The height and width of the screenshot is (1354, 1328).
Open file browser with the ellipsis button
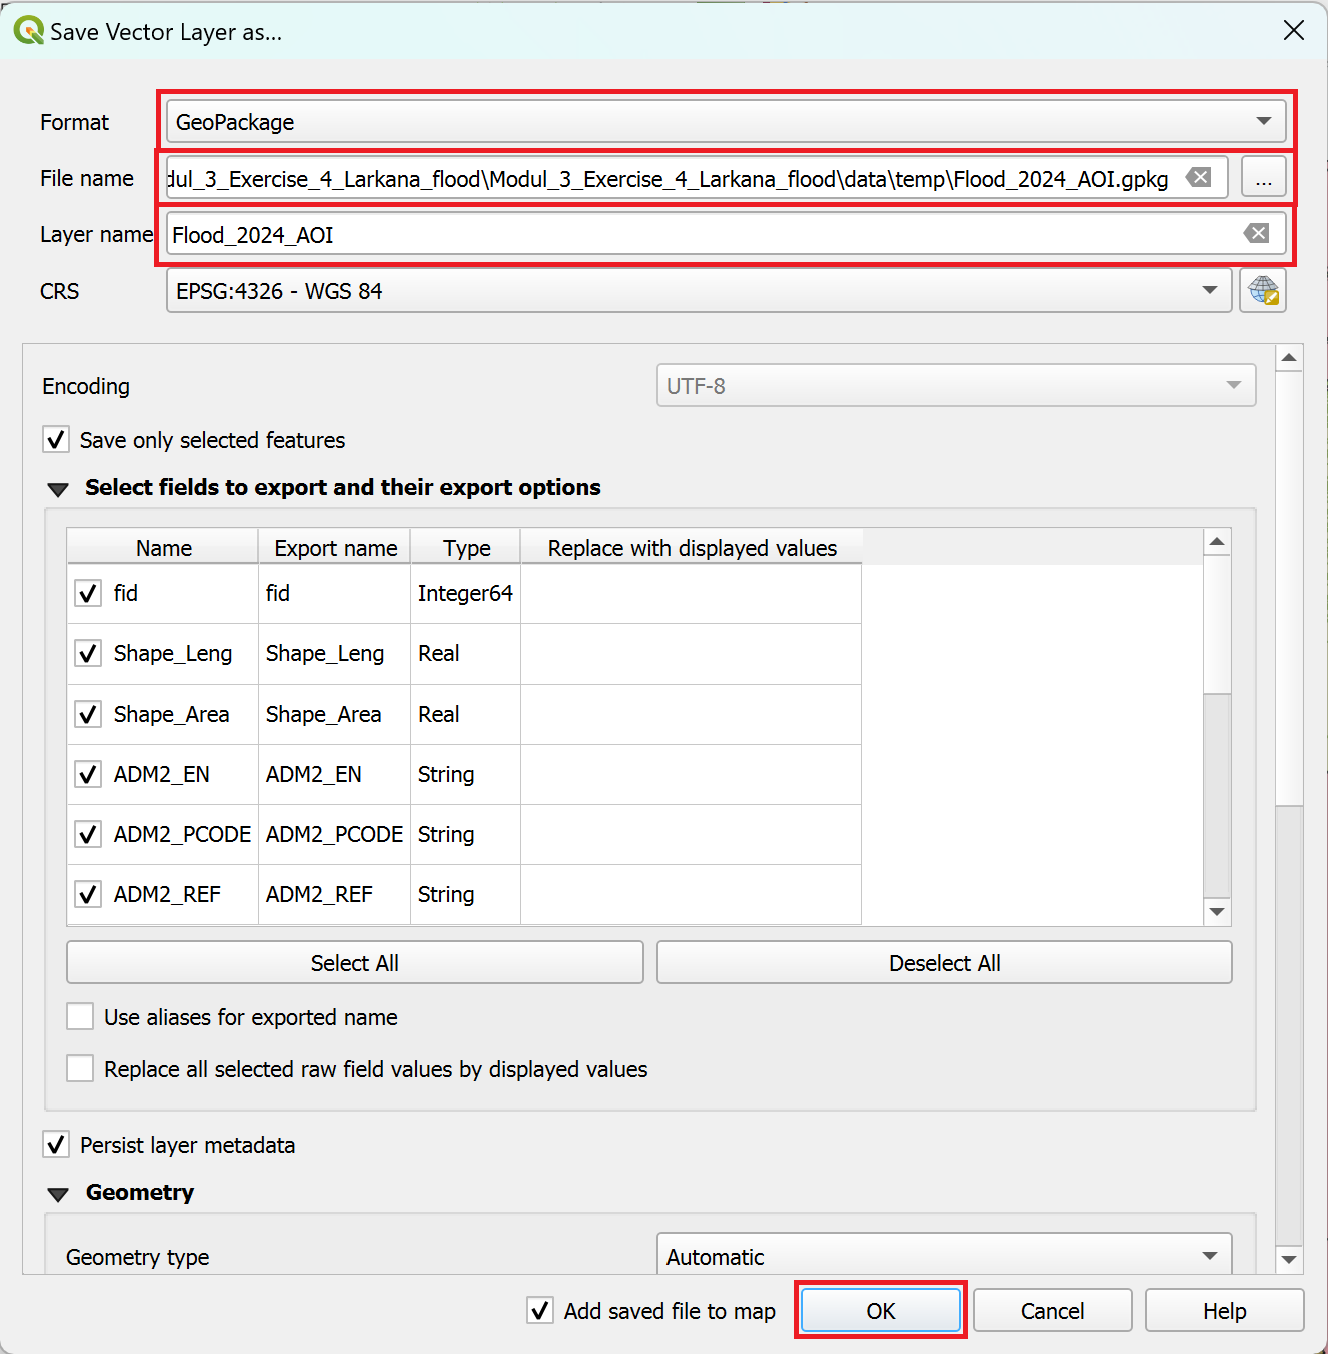[1263, 178]
